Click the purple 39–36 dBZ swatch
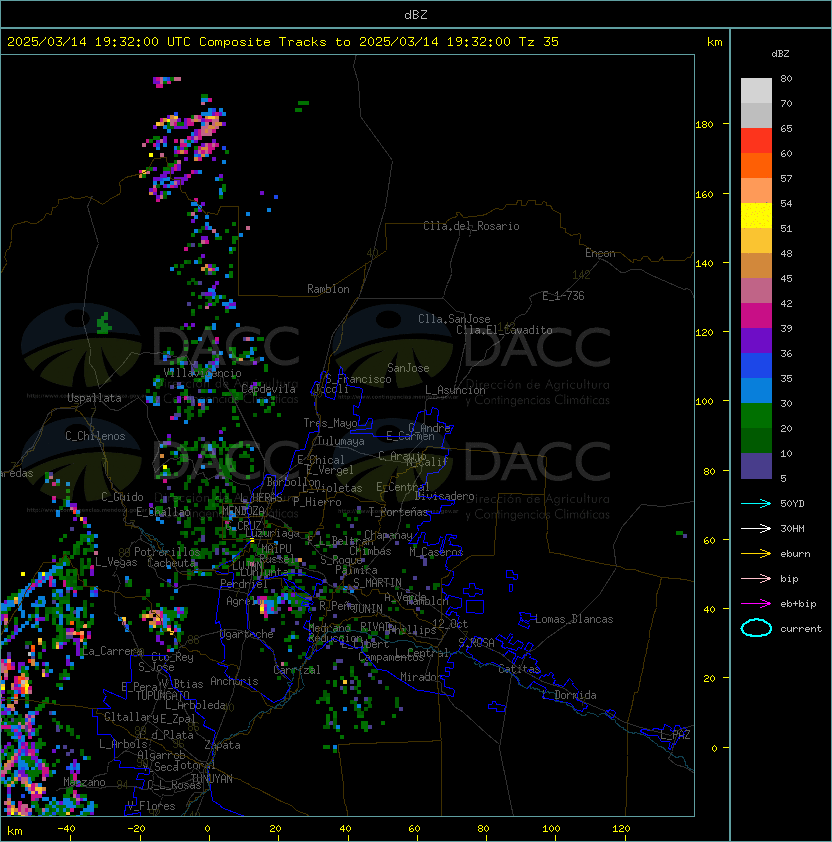 click(756, 341)
